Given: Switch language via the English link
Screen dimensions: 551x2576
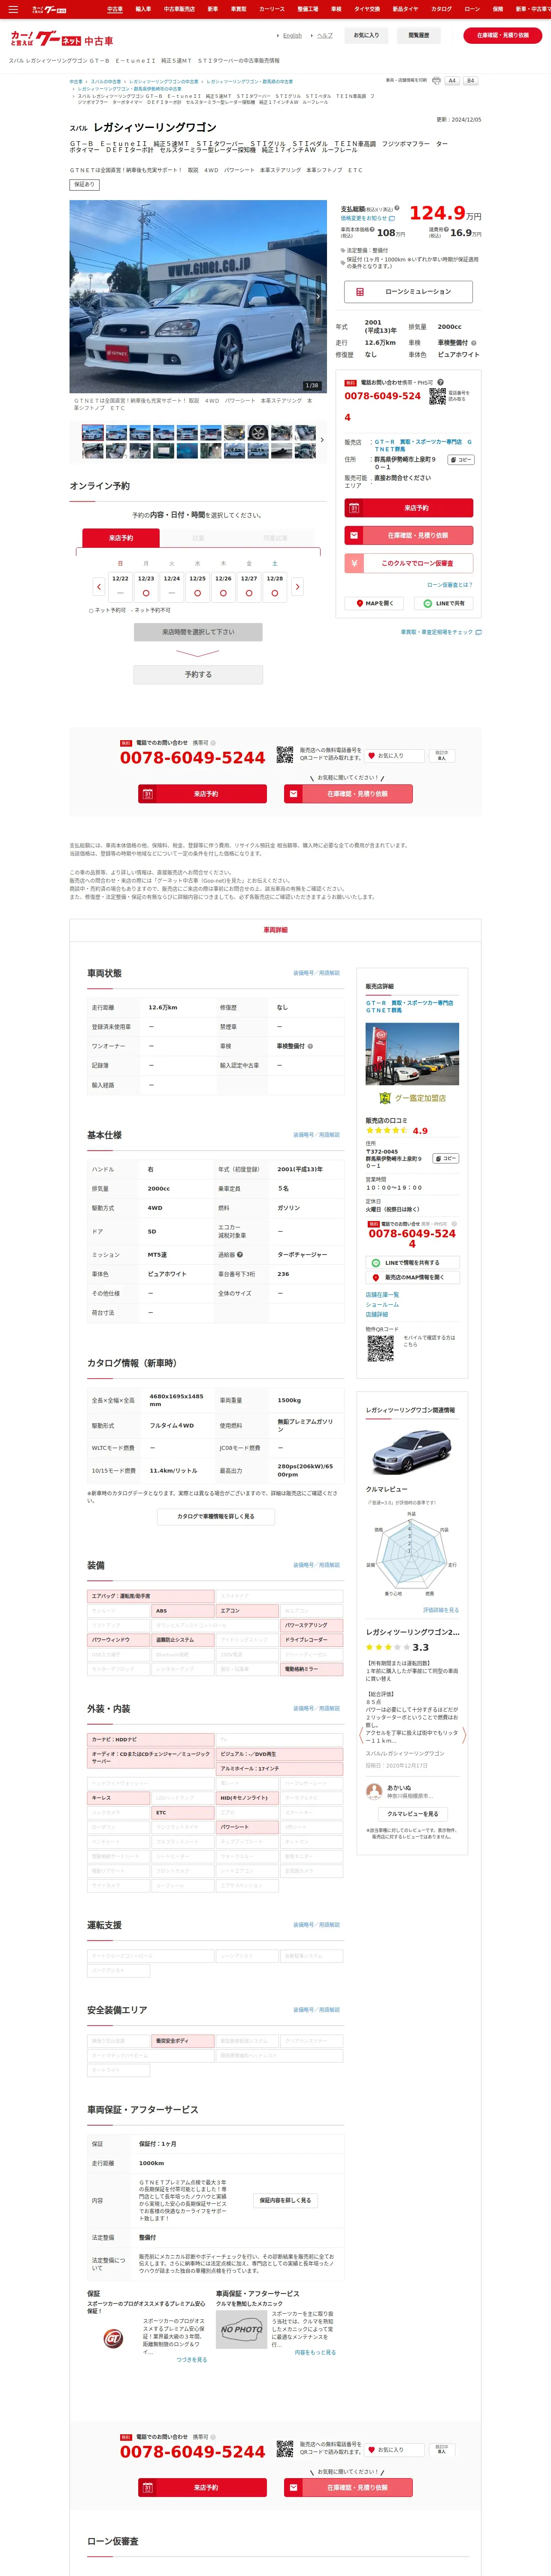Looking at the screenshot, I should [x=292, y=35].
